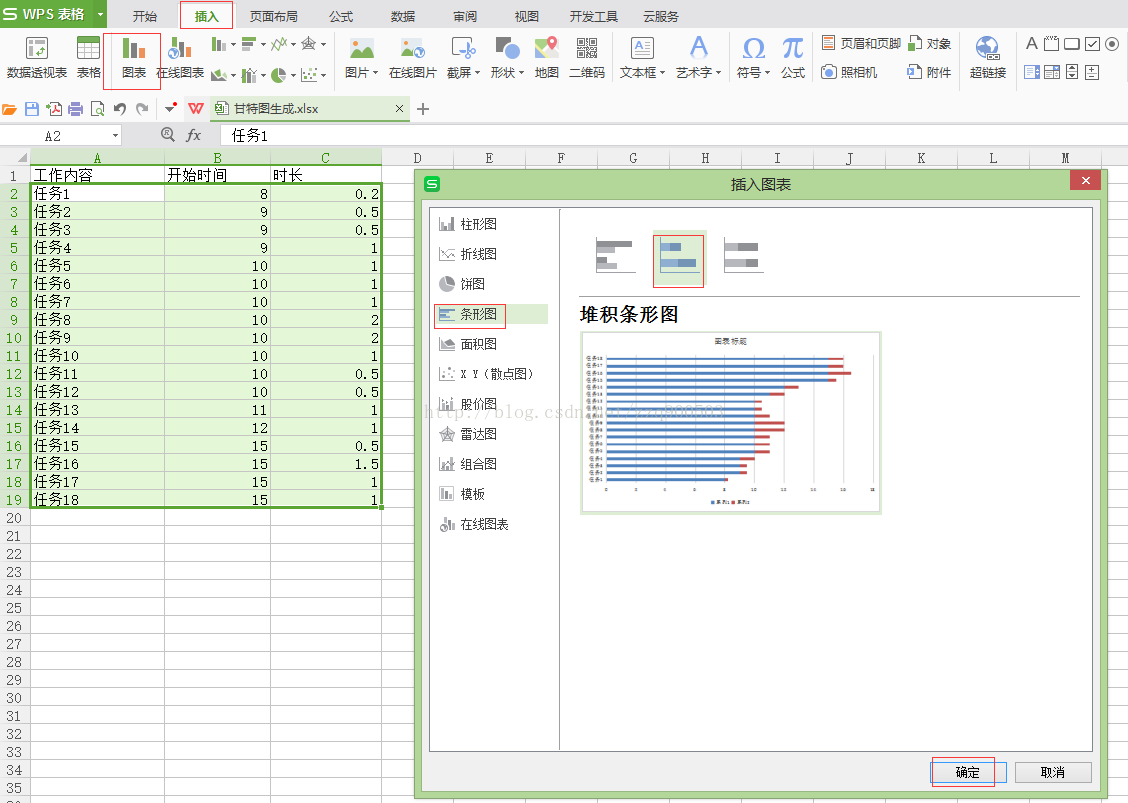Open the Name Box dropdown arrow
Image resolution: width=1128 pixels, height=803 pixels.
(x=115, y=135)
